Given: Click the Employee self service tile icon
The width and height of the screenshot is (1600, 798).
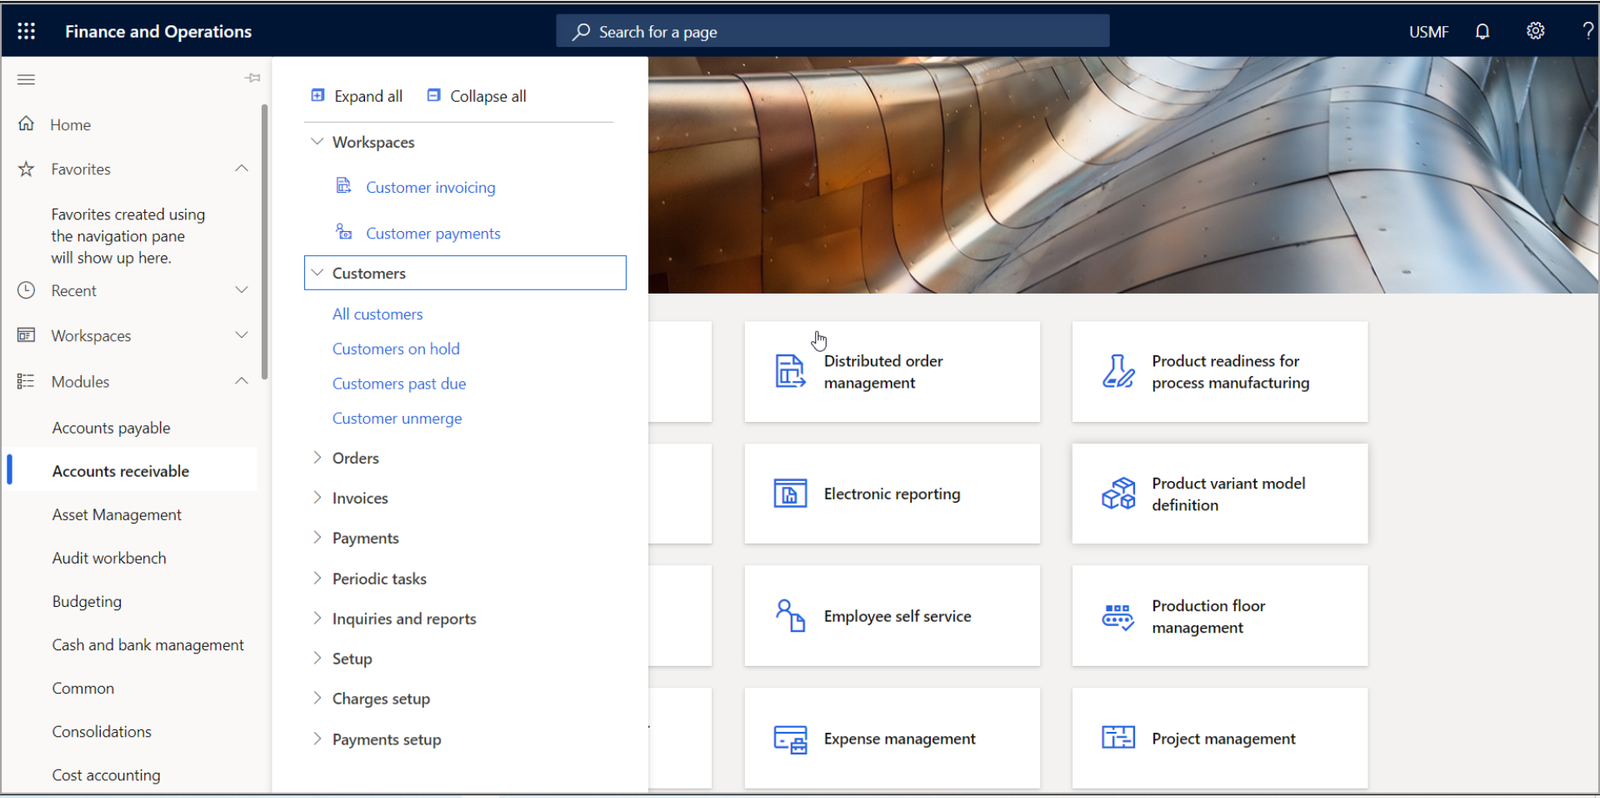Looking at the screenshot, I should [x=790, y=616].
